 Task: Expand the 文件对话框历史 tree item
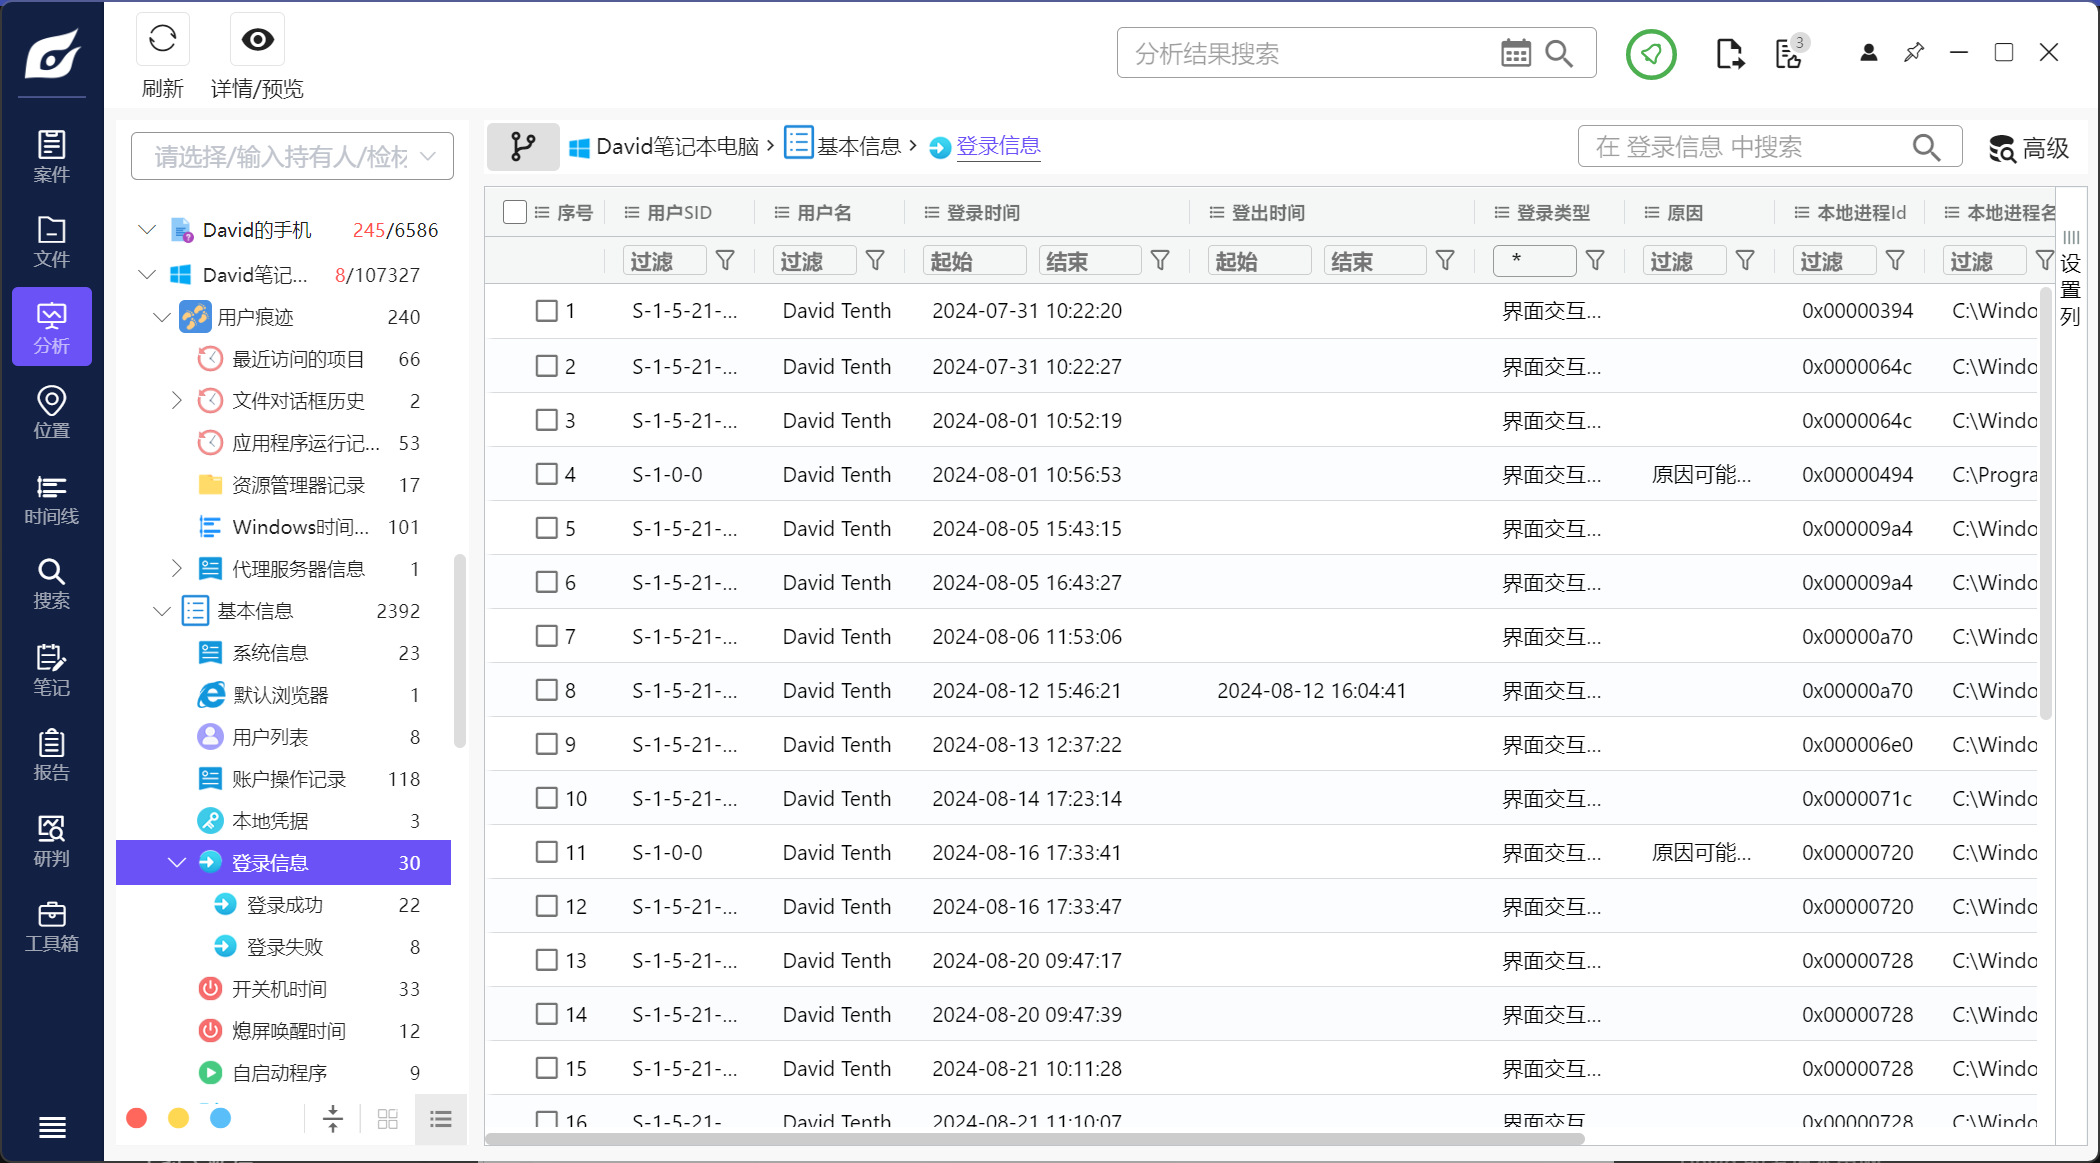[177, 401]
